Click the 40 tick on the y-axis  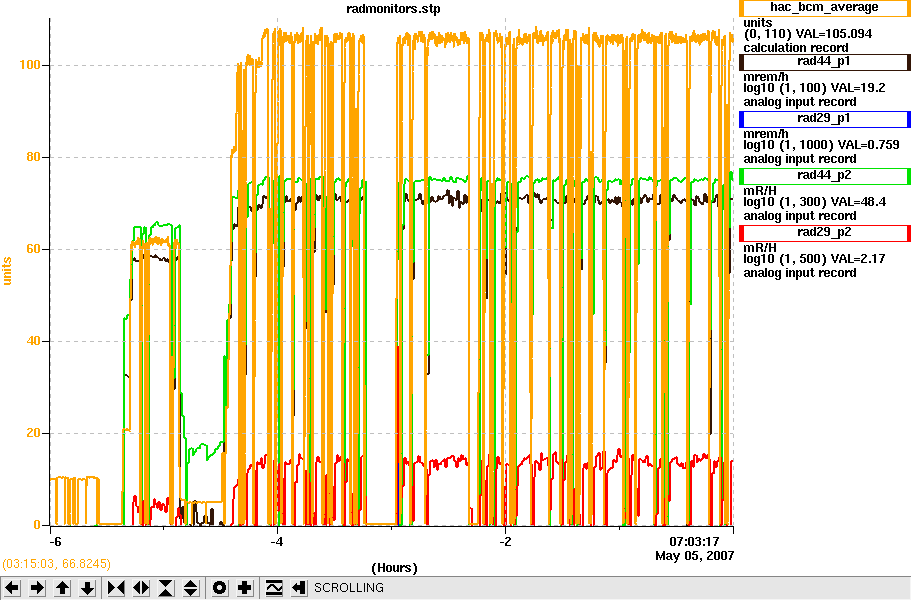tap(33, 341)
